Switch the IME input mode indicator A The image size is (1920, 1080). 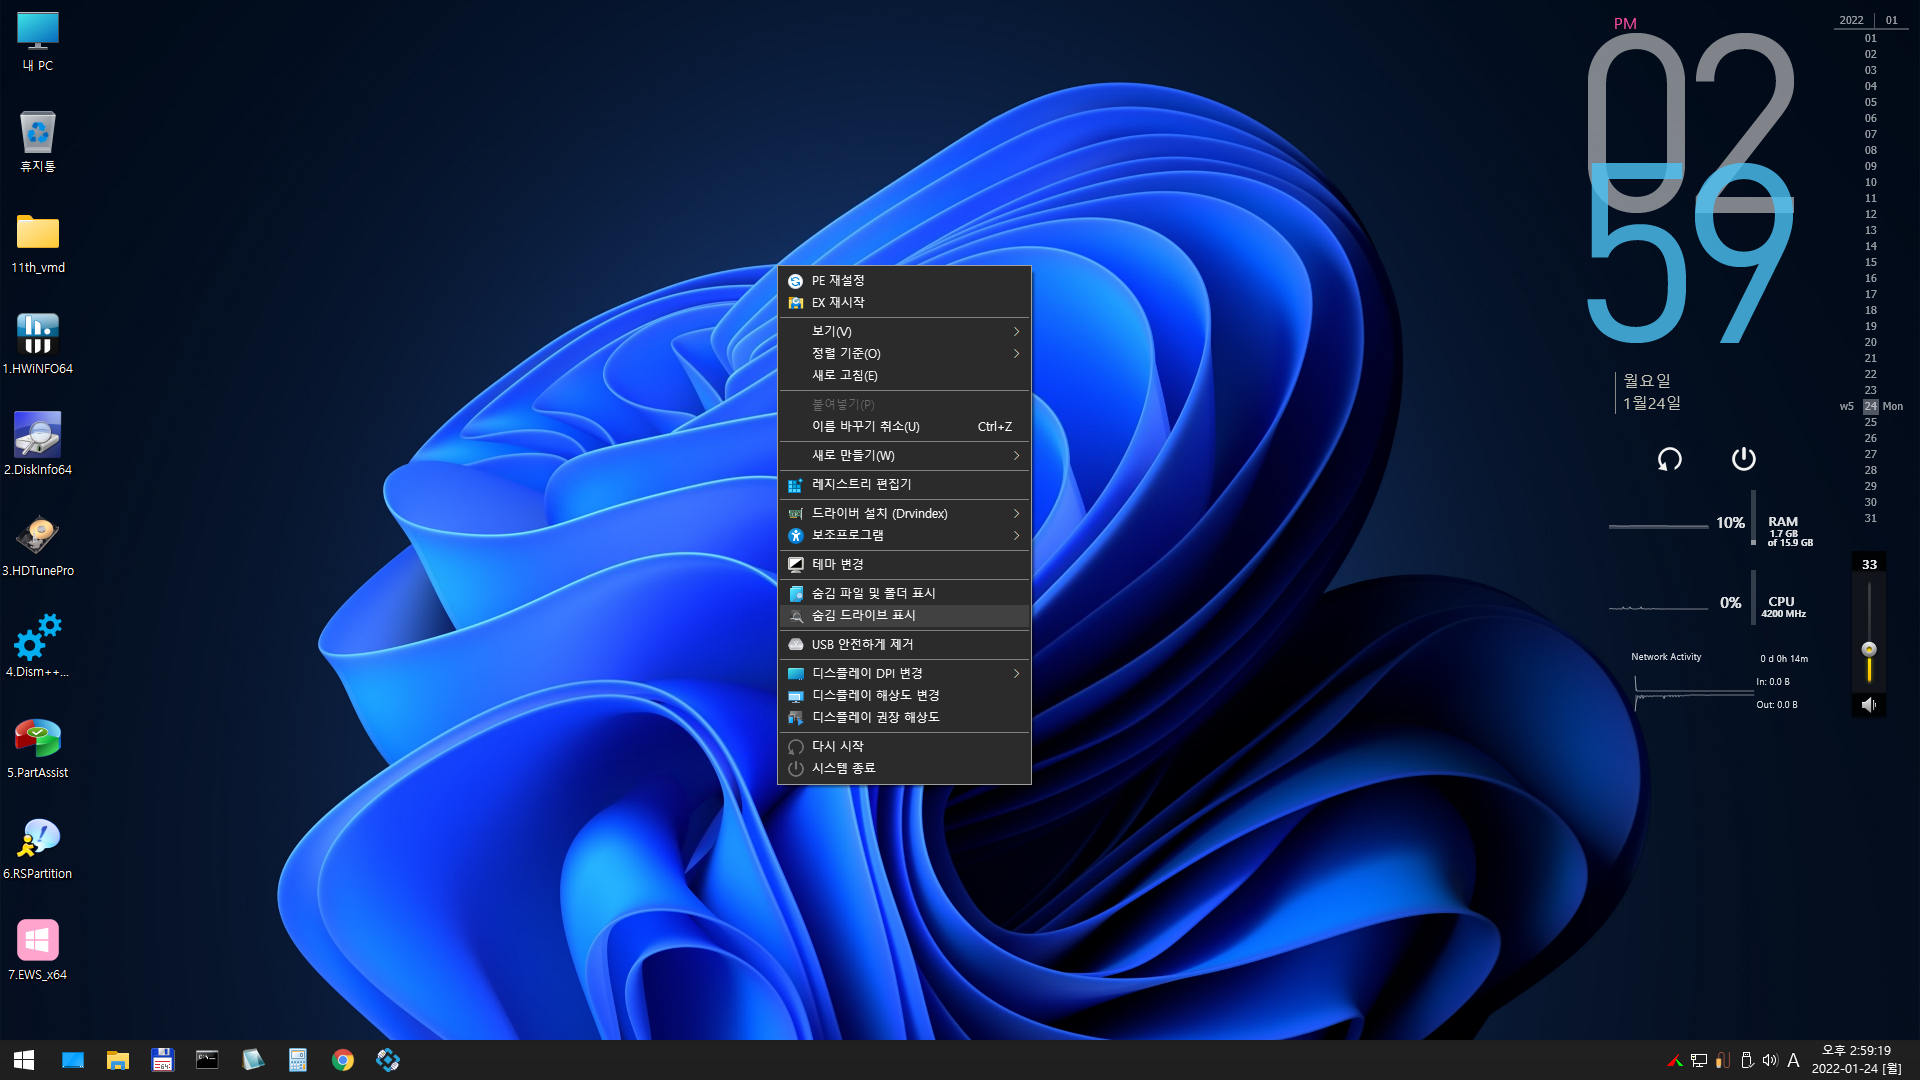coord(1793,1061)
